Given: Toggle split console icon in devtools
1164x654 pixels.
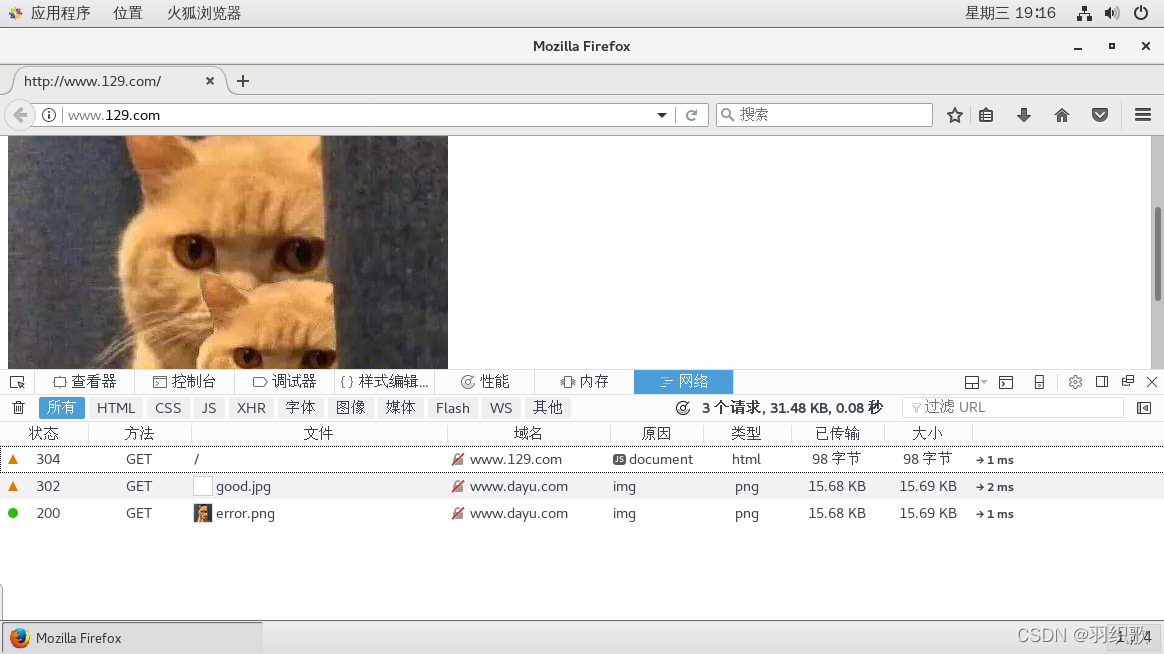Looking at the screenshot, I should pyautogui.click(x=1006, y=382).
